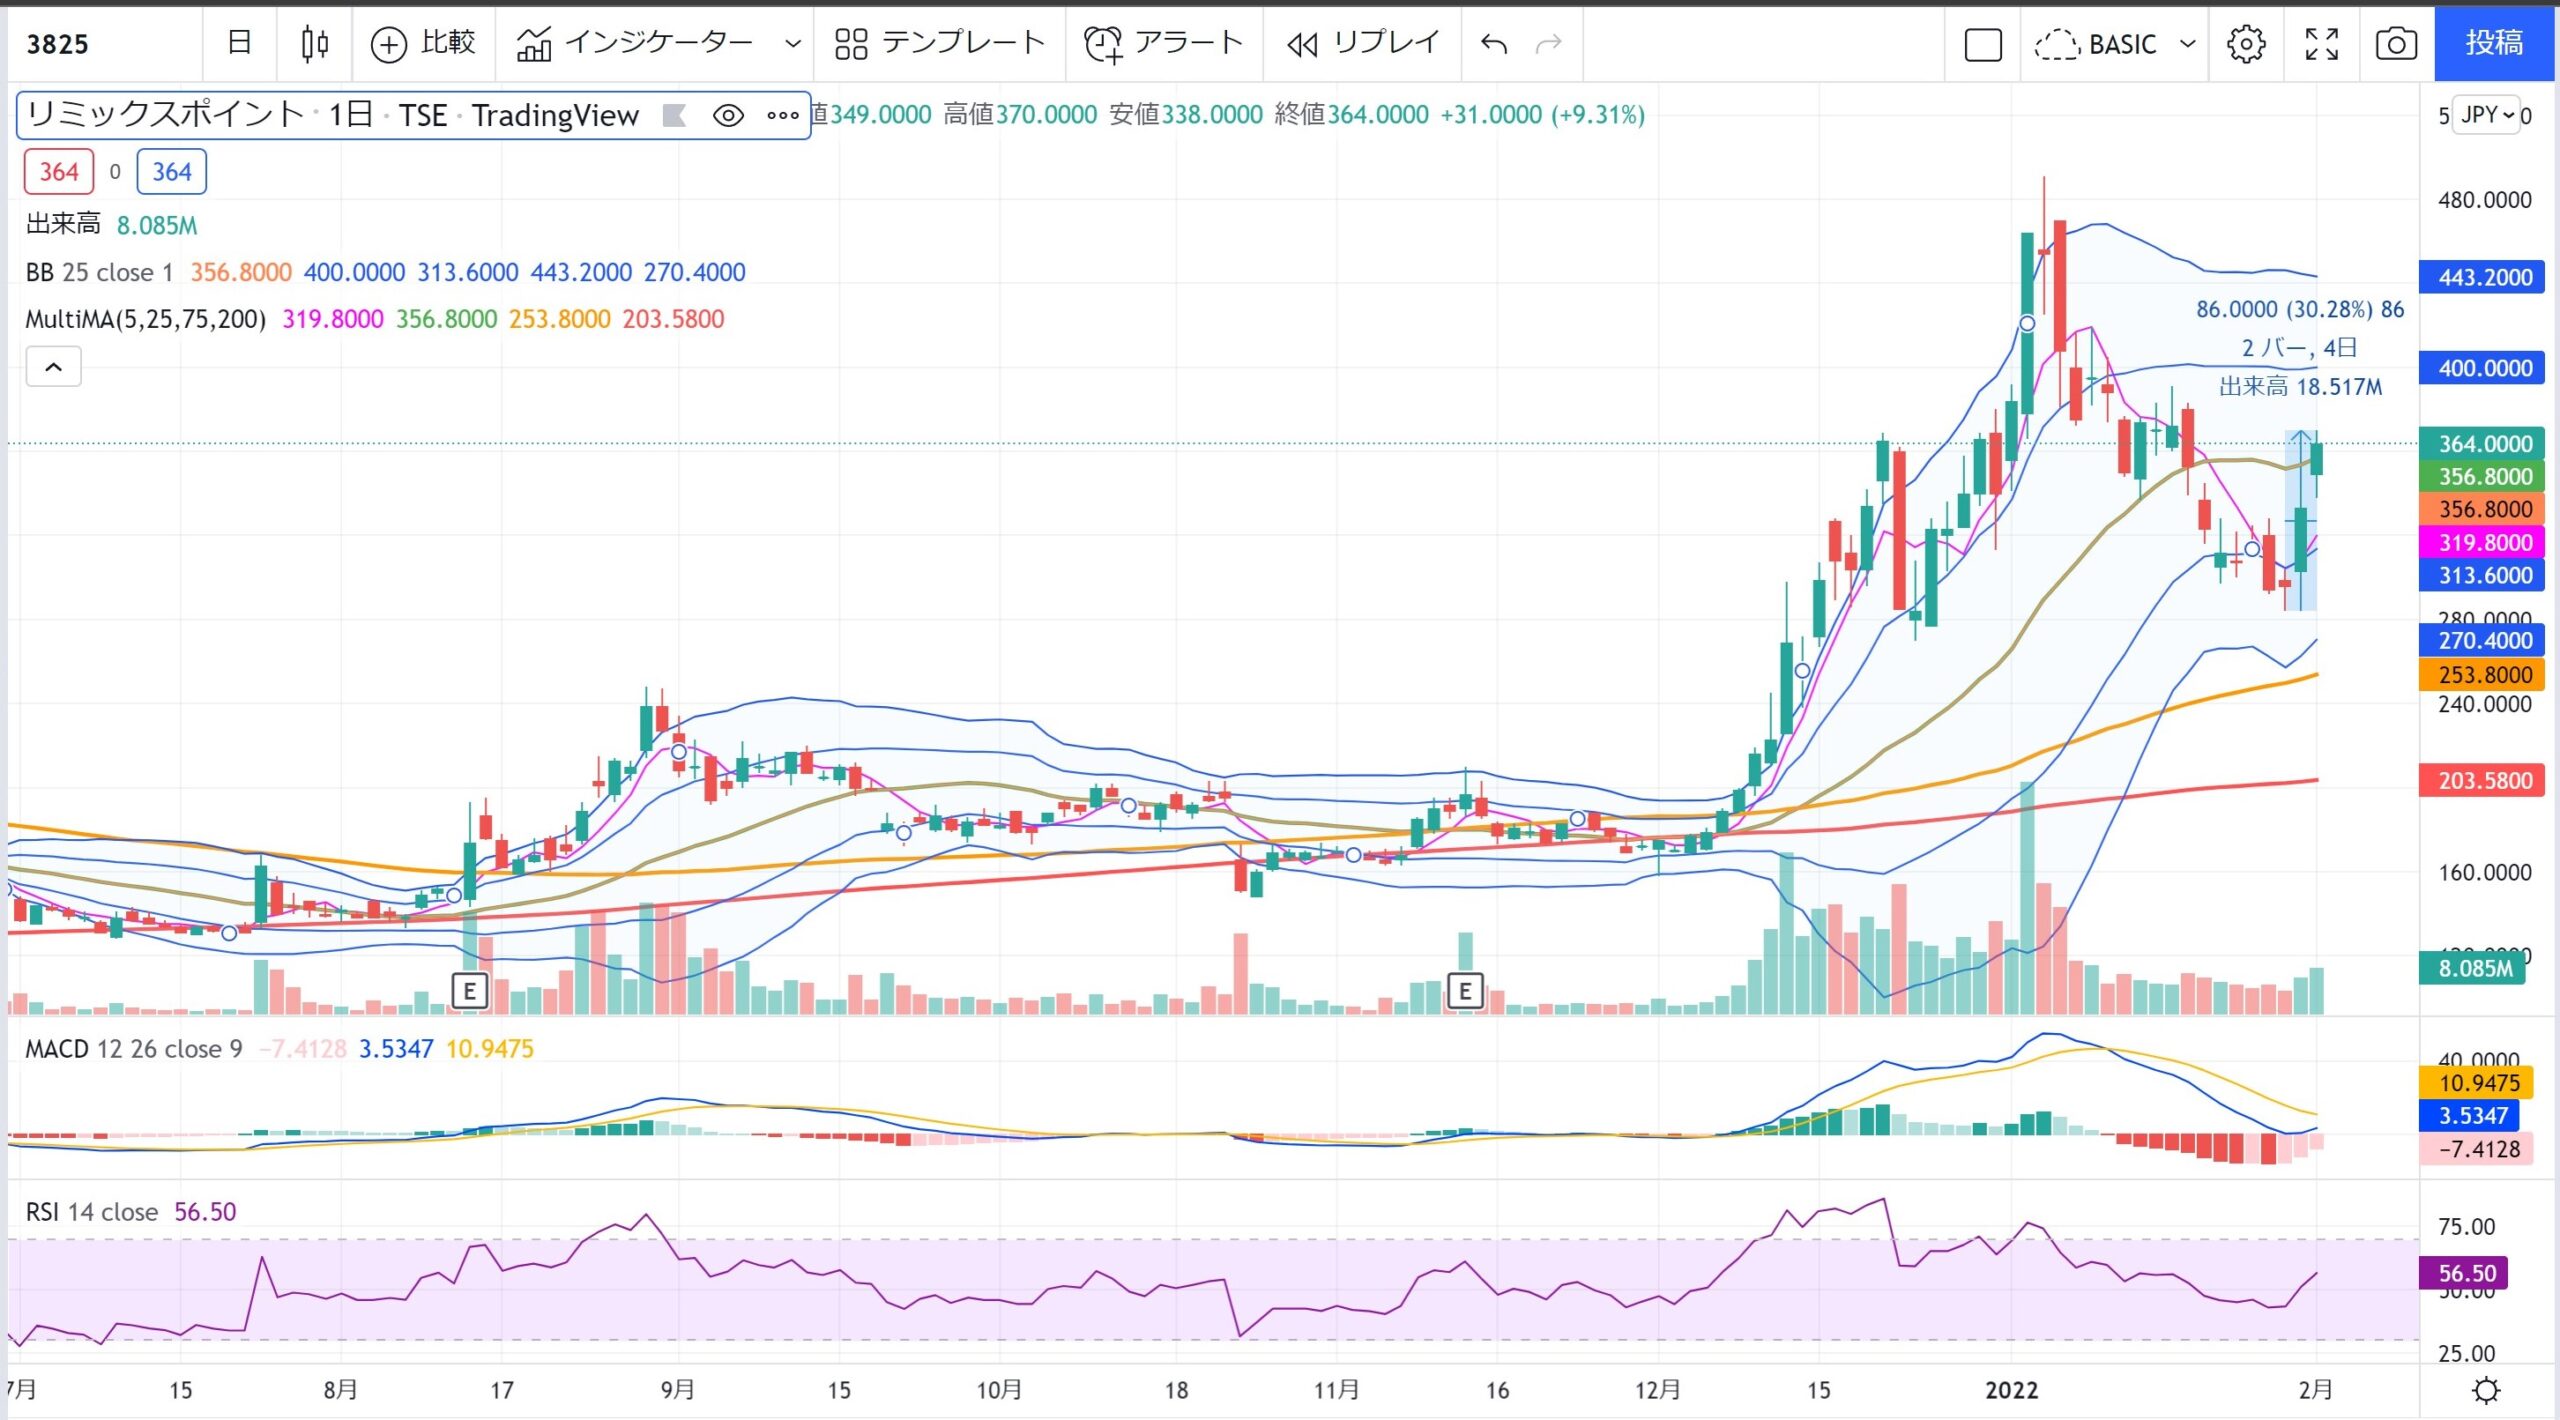The width and height of the screenshot is (2560, 1420).
Task: Redo the last undone action
Action: tap(1548, 44)
